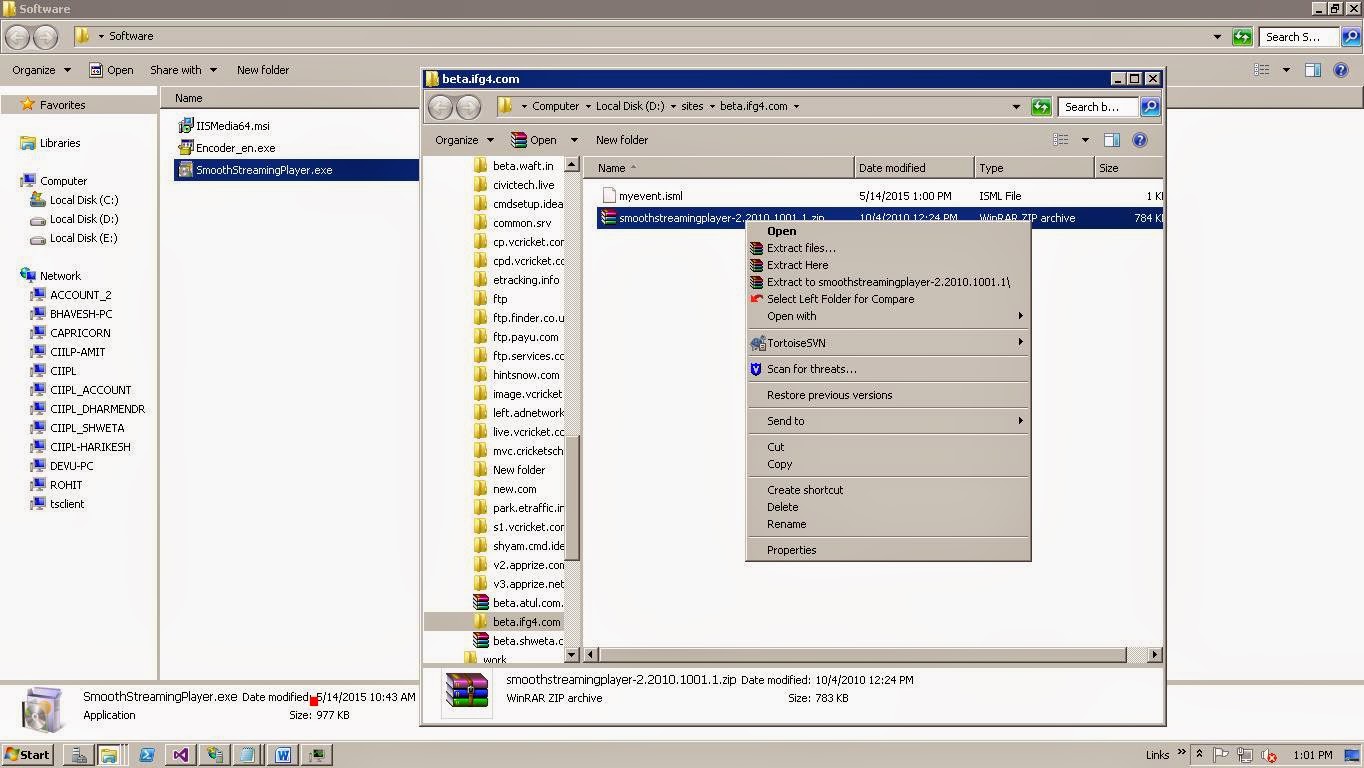The image size is (1364, 768).
Task: Select the SmoothStreamingPlayer.exe file icon
Action: 185,170
